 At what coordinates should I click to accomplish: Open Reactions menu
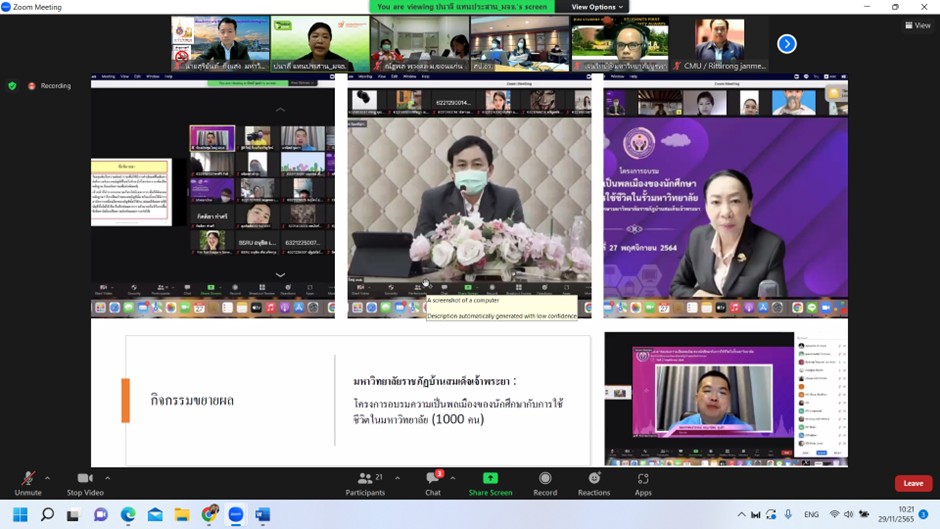pyautogui.click(x=593, y=483)
